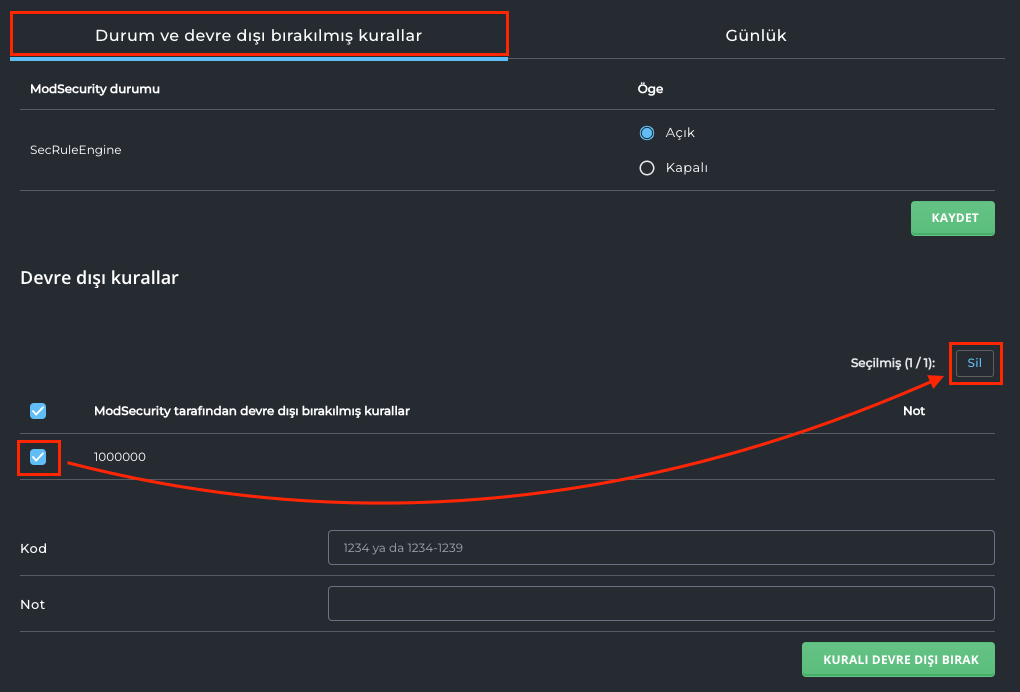Click the Açık option label
Image resolution: width=1020 pixels, height=692 pixels.
680,133
